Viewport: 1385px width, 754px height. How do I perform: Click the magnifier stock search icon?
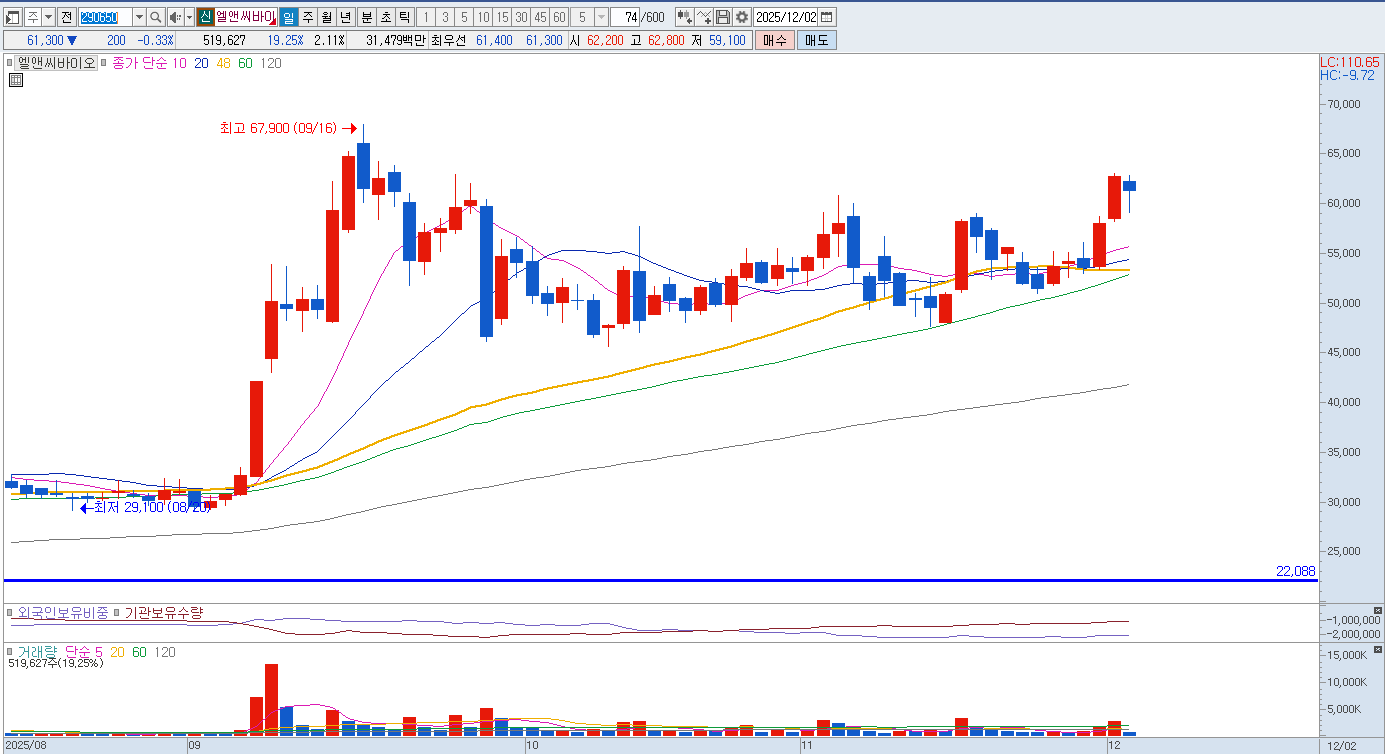(x=156, y=17)
